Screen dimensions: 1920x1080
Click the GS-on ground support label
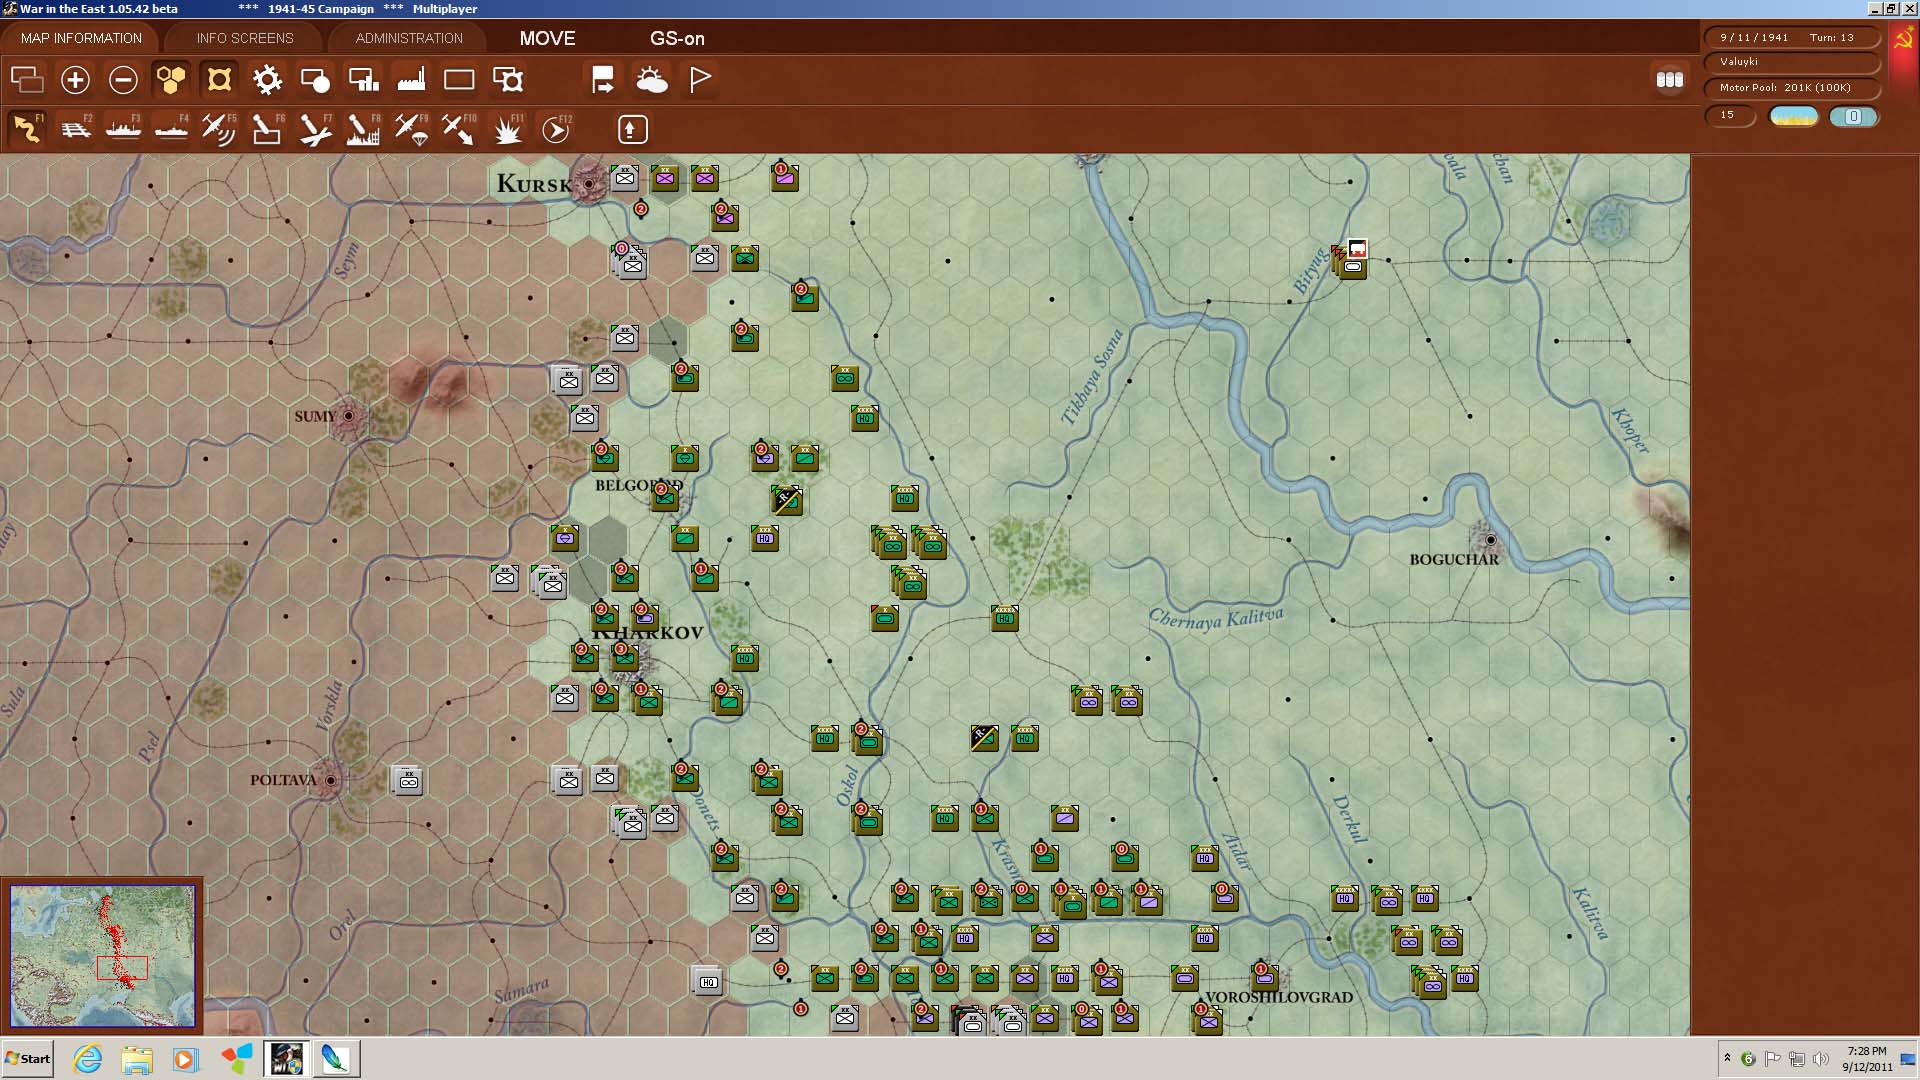(x=677, y=38)
